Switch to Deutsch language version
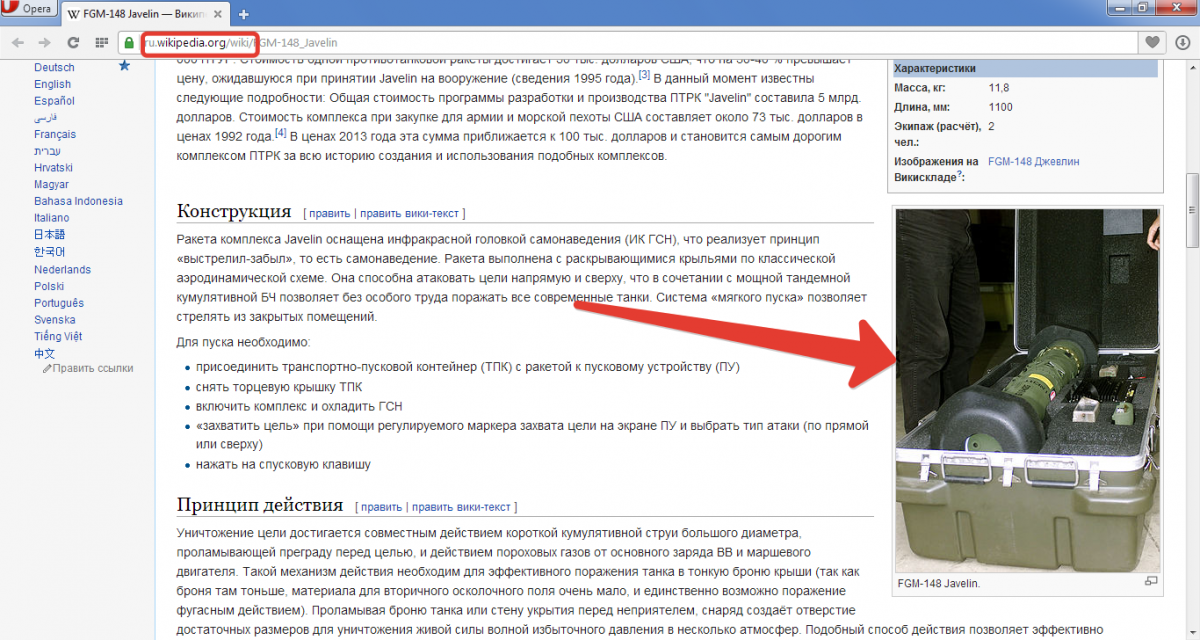The height and width of the screenshot is (640, 1200). [54, 67]
